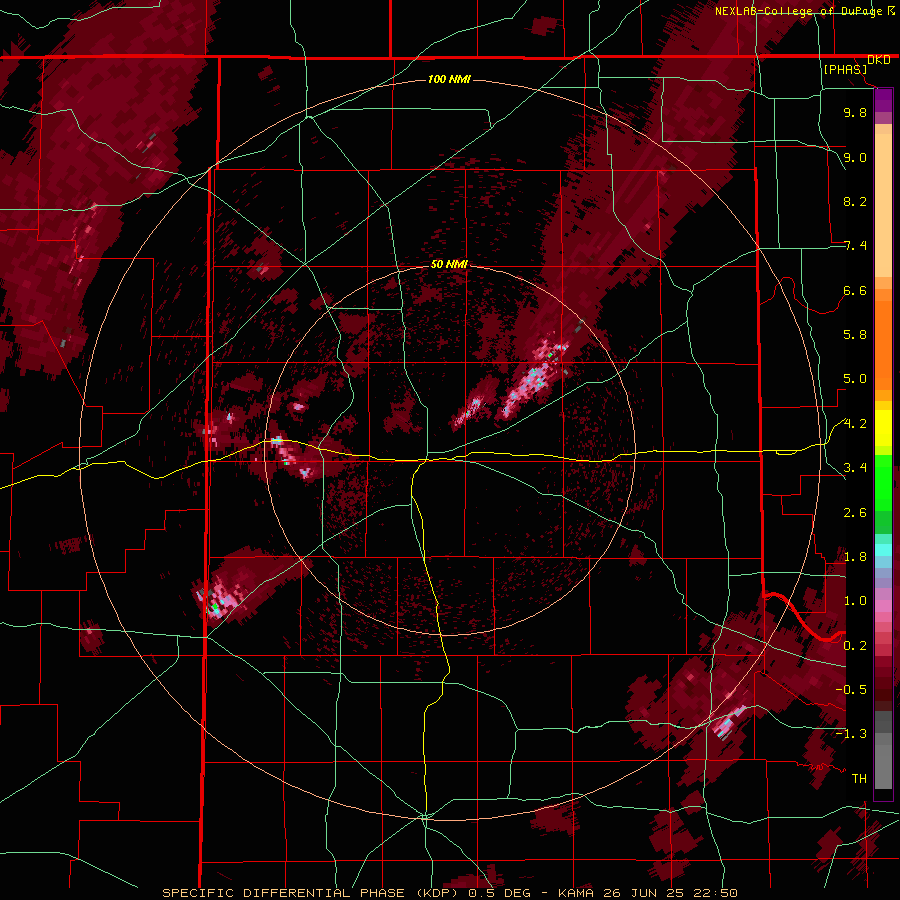
Task: Click the purple top segment of color scale
Action: 883,100
